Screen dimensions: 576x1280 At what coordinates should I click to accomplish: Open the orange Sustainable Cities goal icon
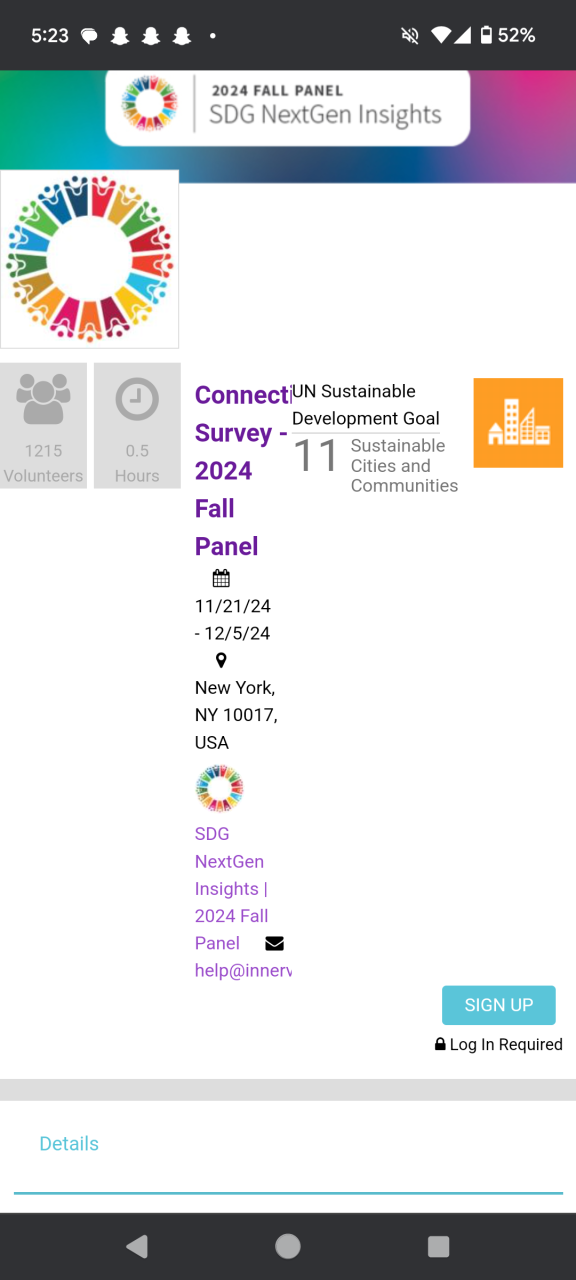(518, 422)
